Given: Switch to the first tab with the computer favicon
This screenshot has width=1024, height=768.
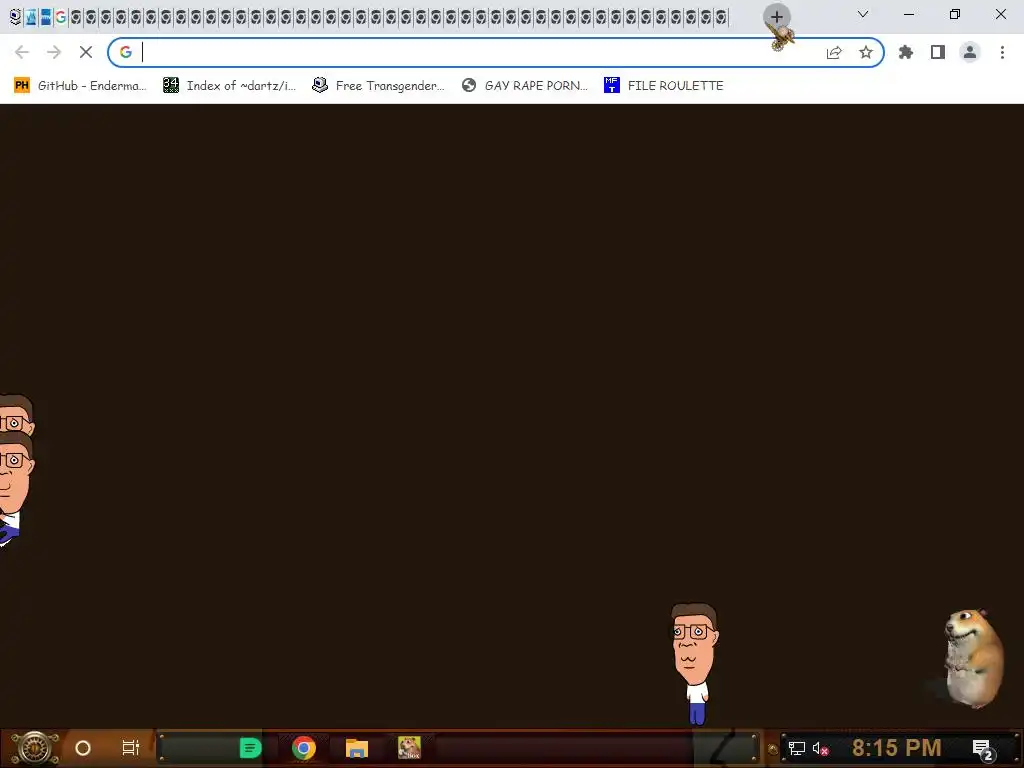Looking at the screenshot, I should pyautogui.click(x=15, y=17).
